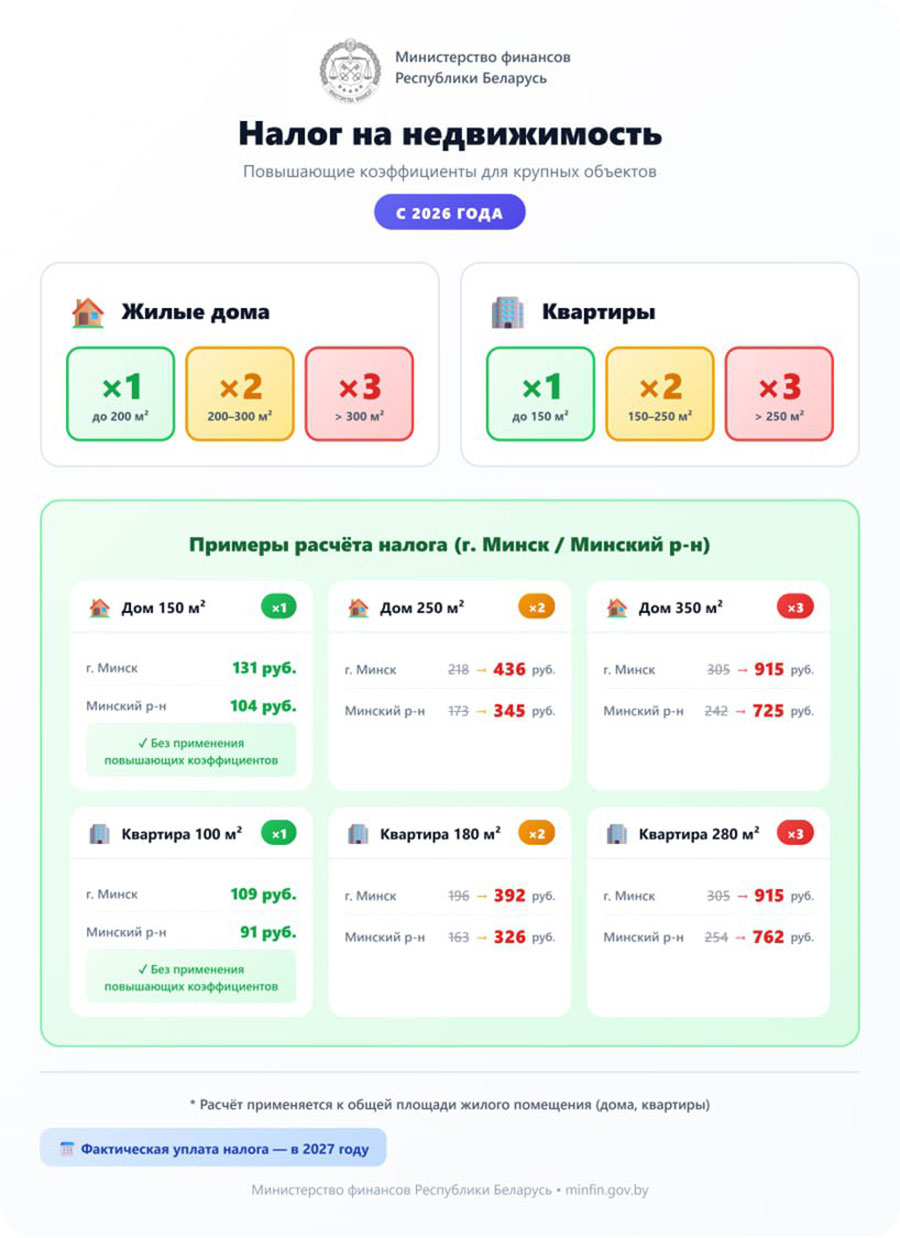Click "Фактическая уплата налога — в 2027 году" banner
Viewport: 900px width, 1238px height.
[213, 1149]
